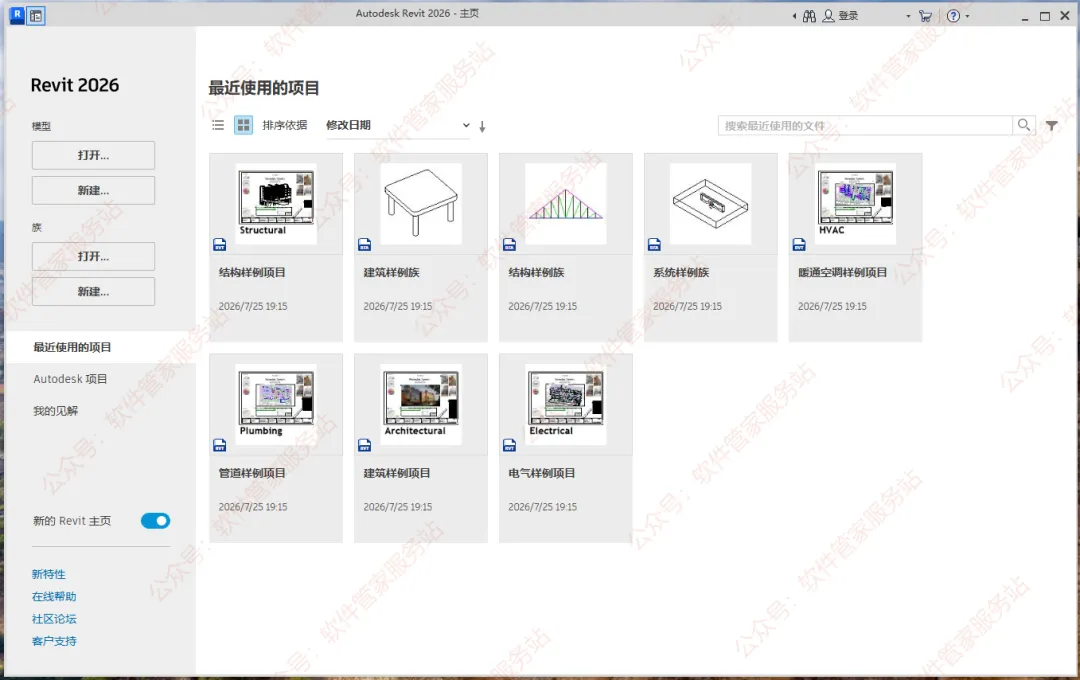Image resolution: width=1080 pixels, height=680 pixels.
Task: Click 打开 button under 模型
Action: tap(93, 155)
